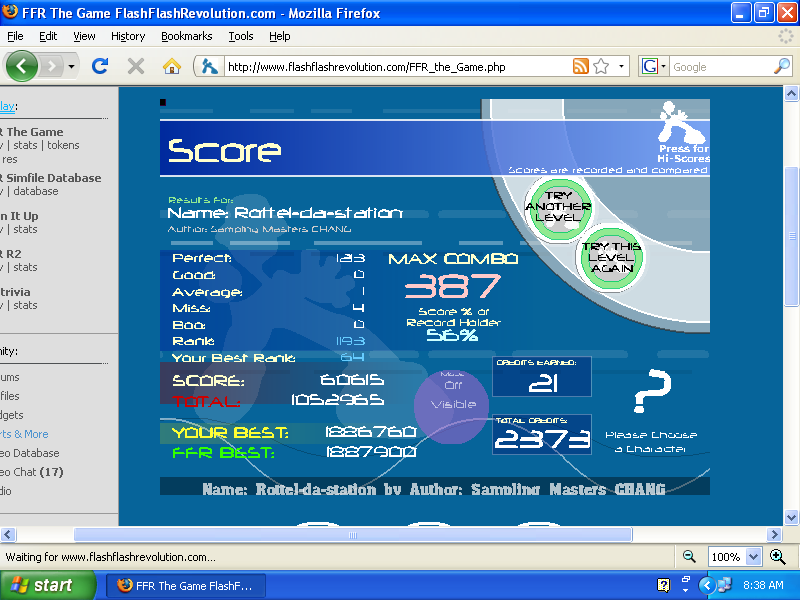Click the Windows Start button
The width and height of the screenshot is (800, 600).
click(x=48, y=586)
